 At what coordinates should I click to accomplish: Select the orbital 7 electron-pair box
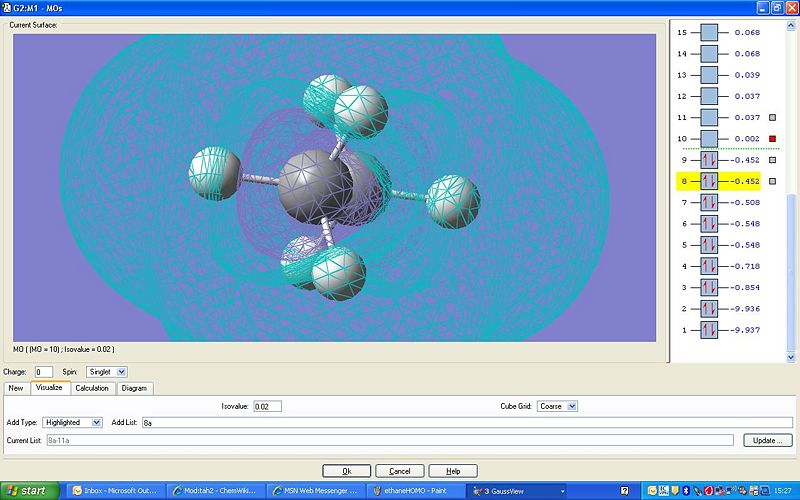coord(709,203)
